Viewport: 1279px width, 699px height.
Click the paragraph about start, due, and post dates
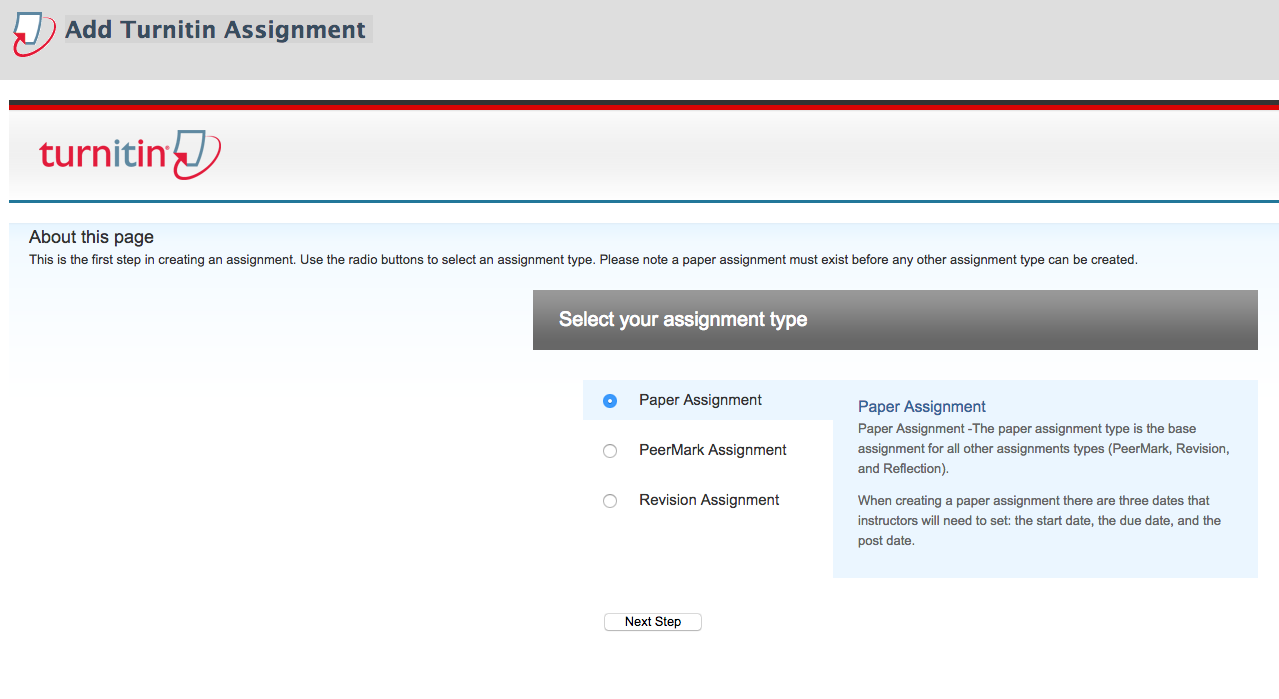(x=1039, y=521)
